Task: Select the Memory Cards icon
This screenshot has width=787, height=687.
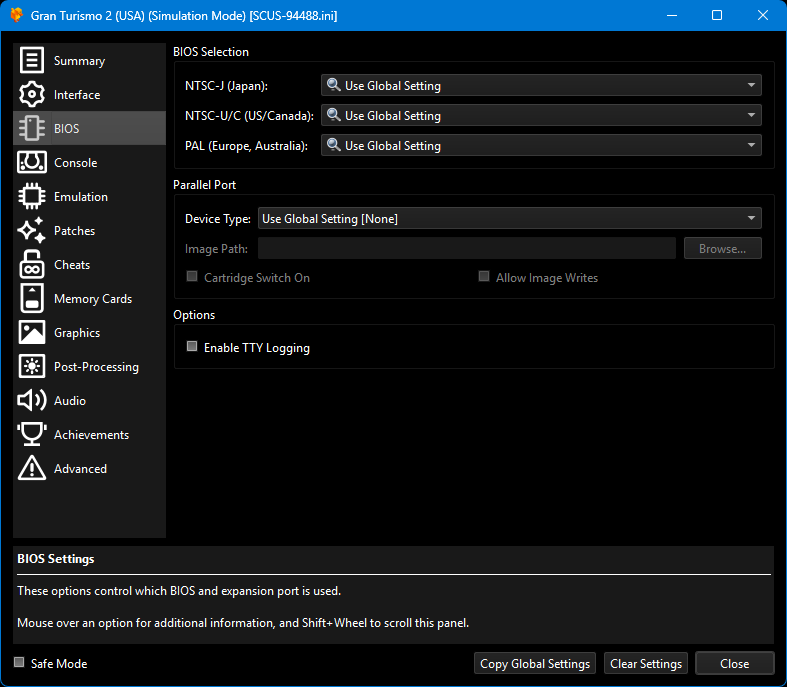Action: (x=32, y=299)
